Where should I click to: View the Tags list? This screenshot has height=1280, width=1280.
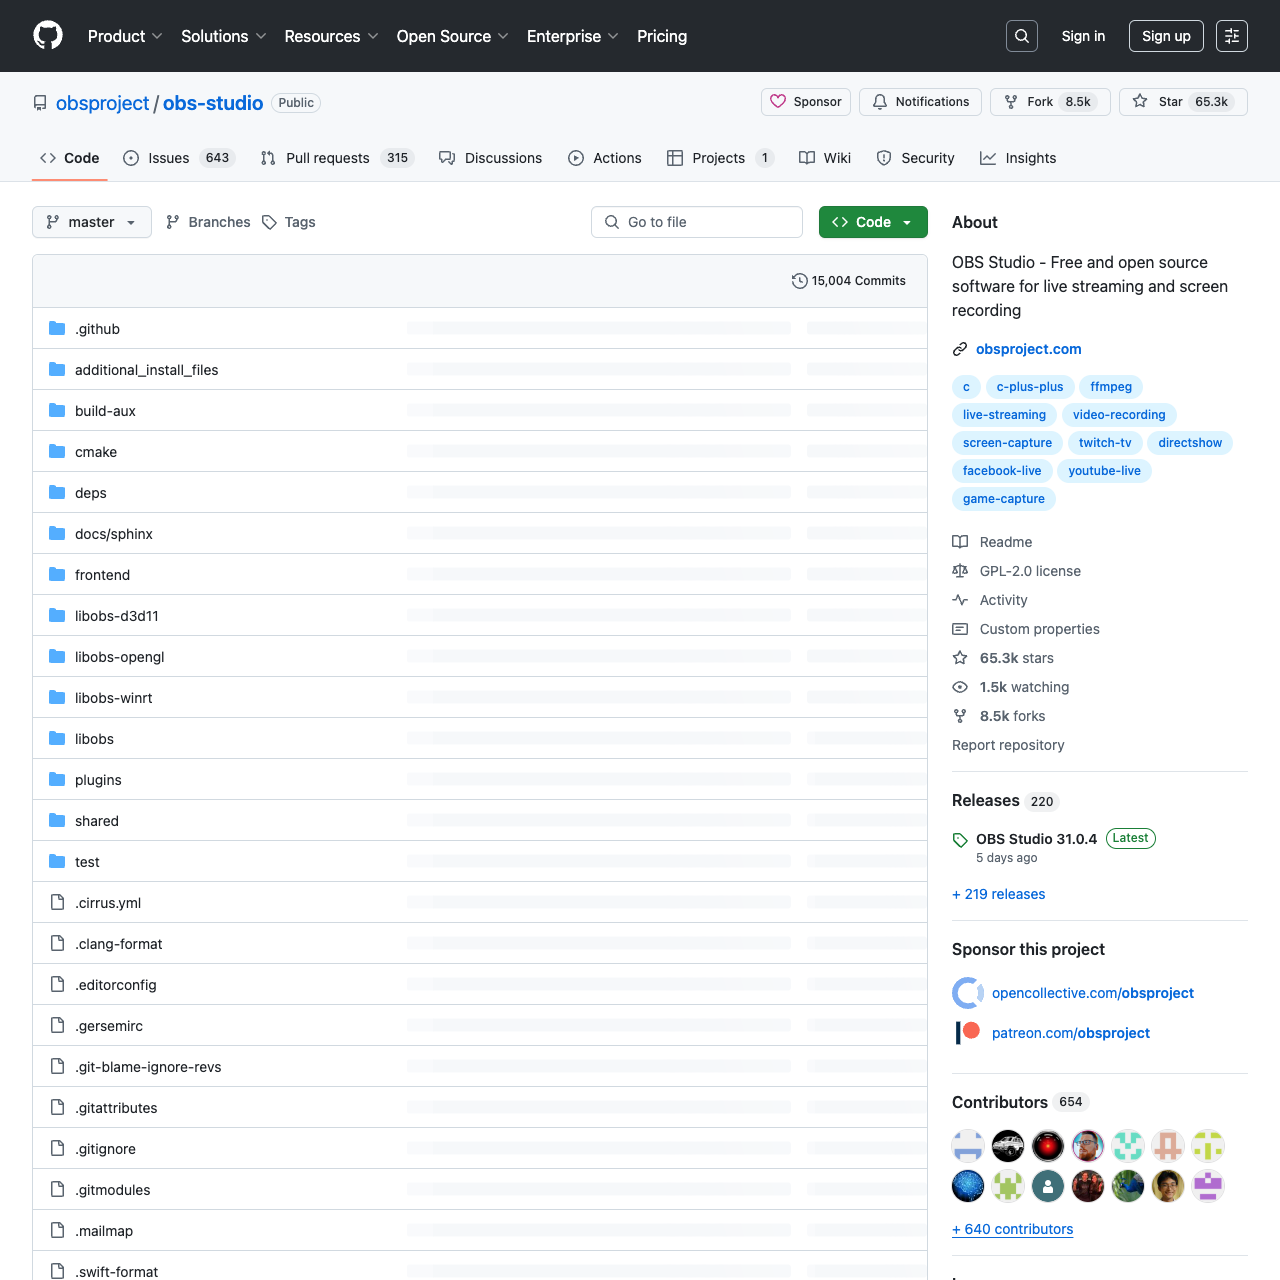tap(289, 222)
